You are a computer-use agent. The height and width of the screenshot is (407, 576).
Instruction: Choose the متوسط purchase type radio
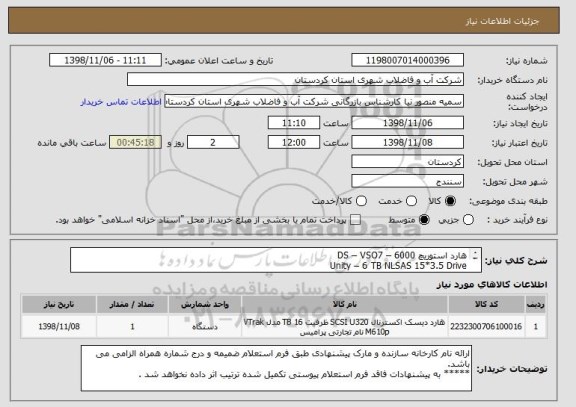pyautogui.click(x=424, y=220)
